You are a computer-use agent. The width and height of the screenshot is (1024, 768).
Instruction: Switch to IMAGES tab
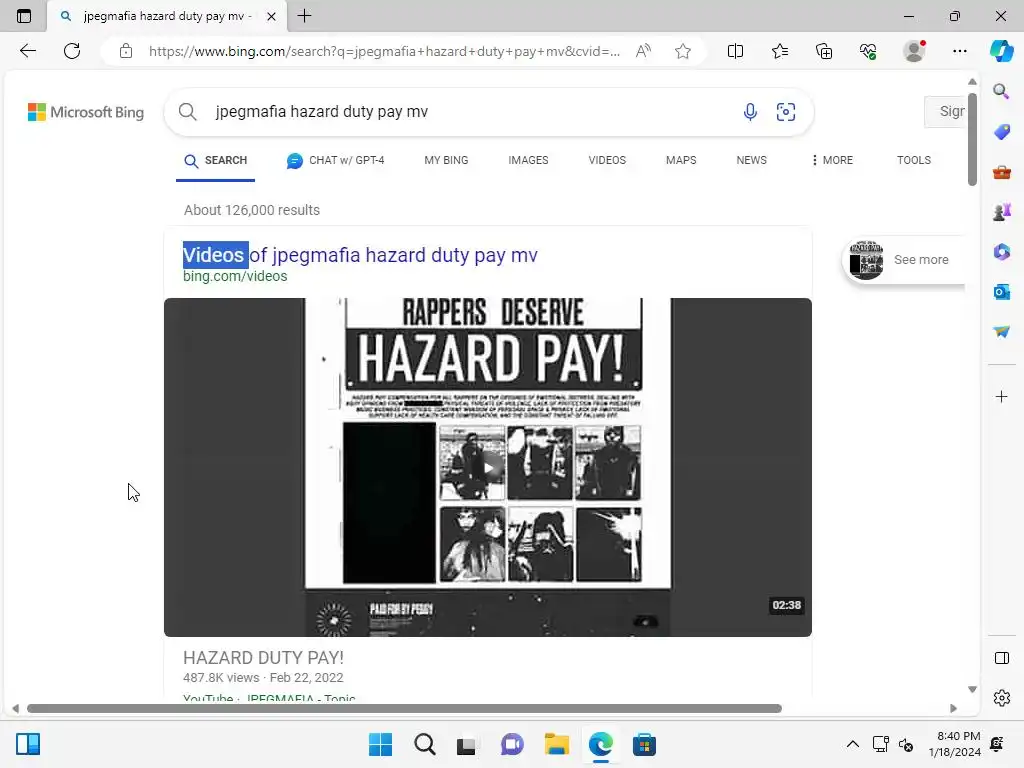tap(528, 161)
